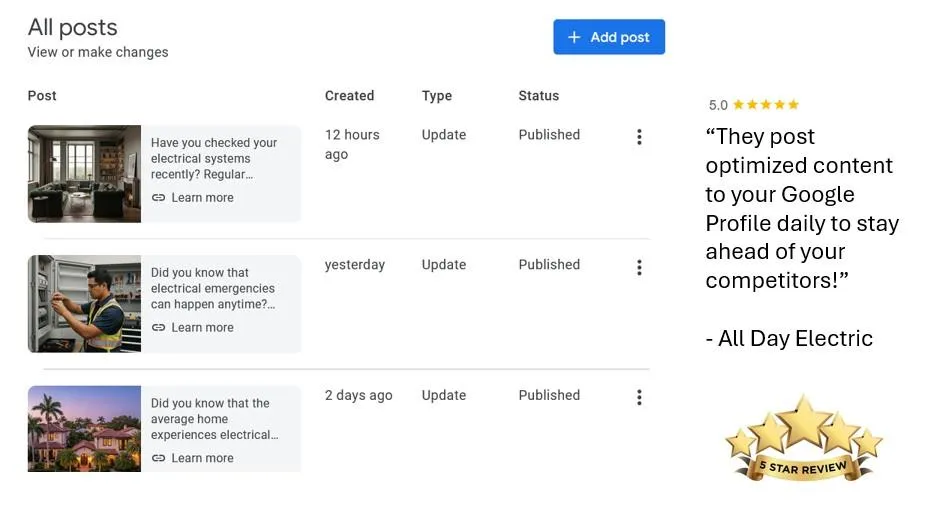This screenshot has width=930, height=509.
Task: Click Published status of yesterday's post
Action: click(549, 265)
